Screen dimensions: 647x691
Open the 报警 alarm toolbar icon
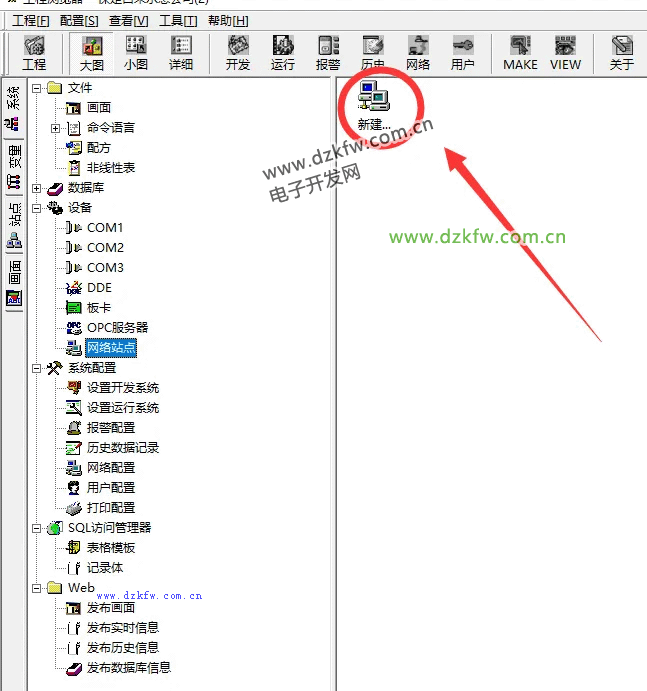click(x=328, y=52)
